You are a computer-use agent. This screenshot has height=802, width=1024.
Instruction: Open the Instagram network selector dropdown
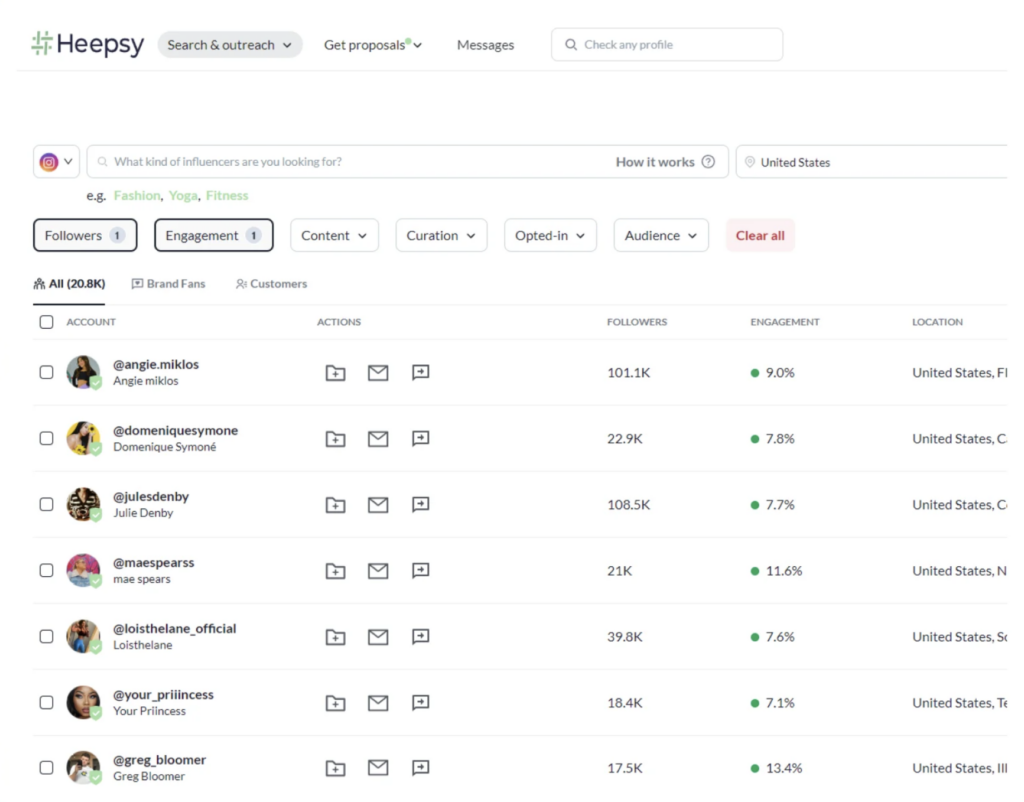click(56, 162)
